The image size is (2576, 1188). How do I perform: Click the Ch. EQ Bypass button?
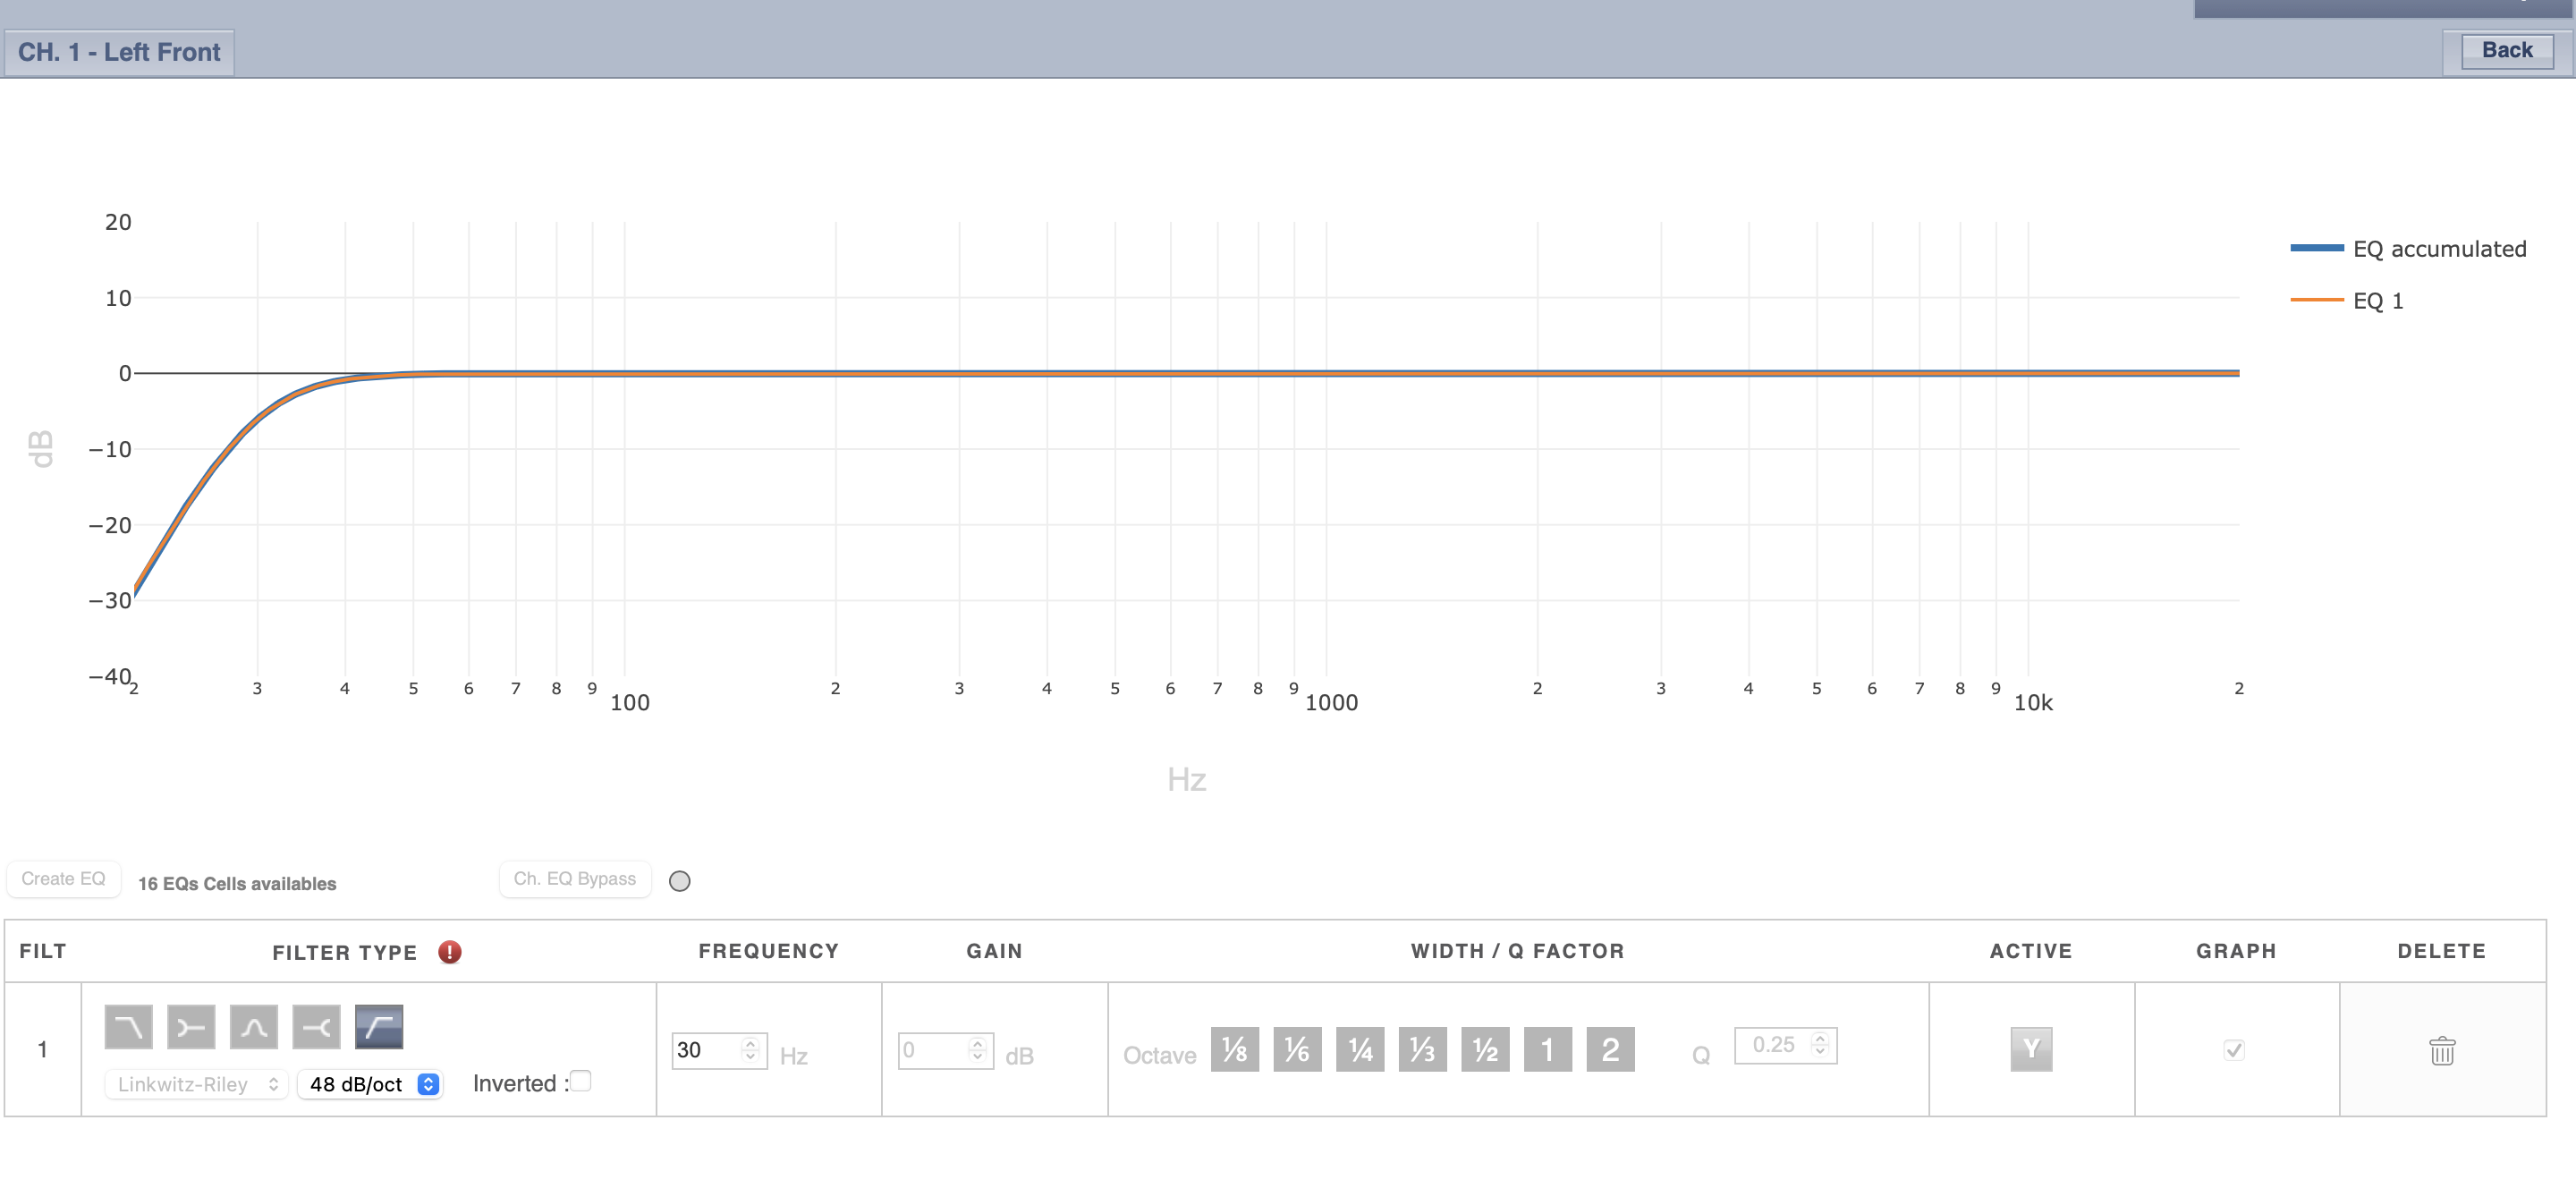574,878
